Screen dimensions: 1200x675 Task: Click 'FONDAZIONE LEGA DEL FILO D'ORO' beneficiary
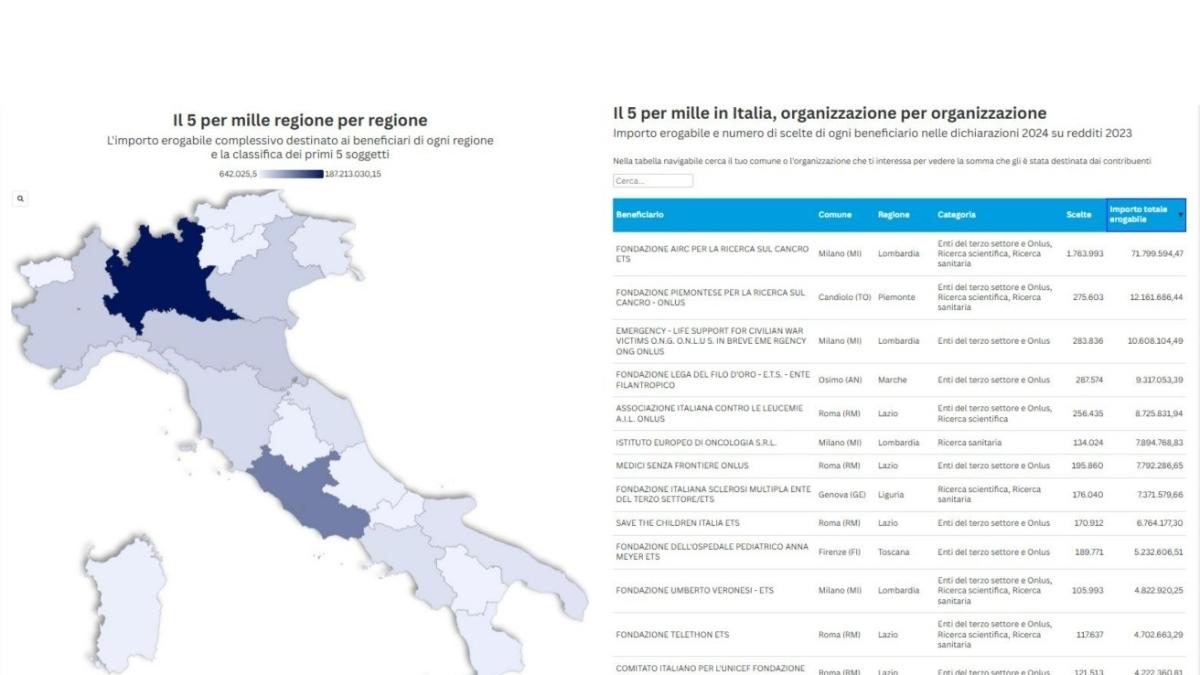tap(713, 380)
